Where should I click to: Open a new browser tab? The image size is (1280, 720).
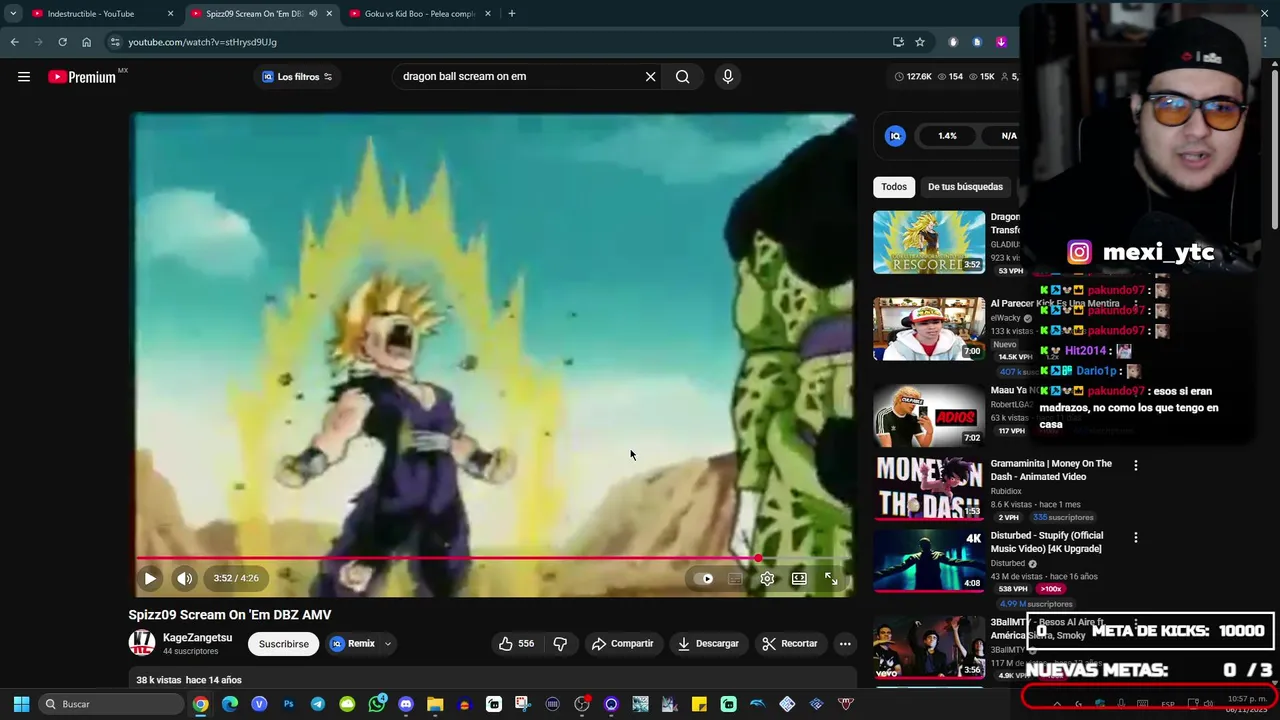click(511, 14)
